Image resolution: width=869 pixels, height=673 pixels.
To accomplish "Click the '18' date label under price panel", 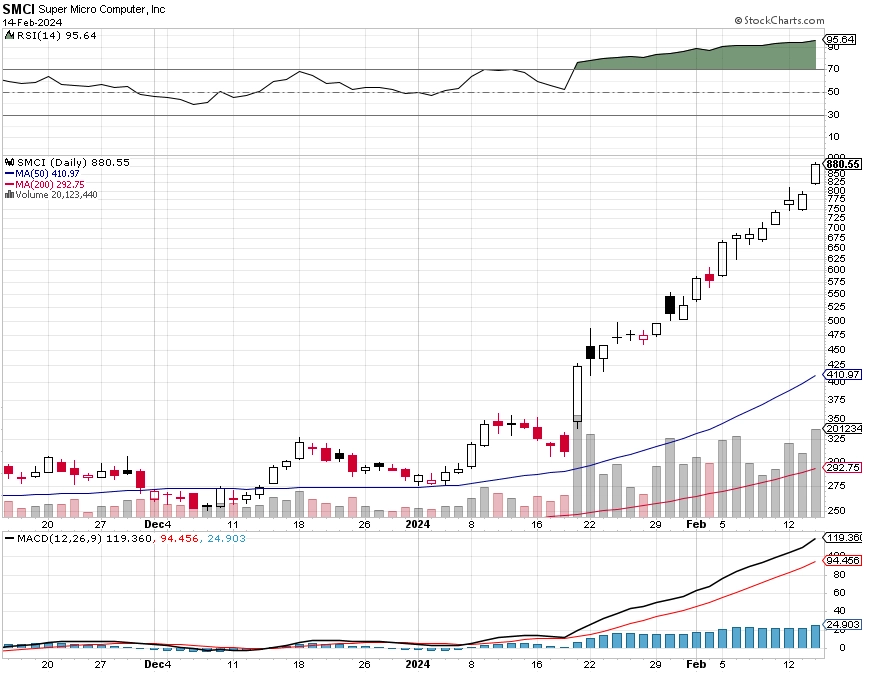I will click(x=299, y=524).
